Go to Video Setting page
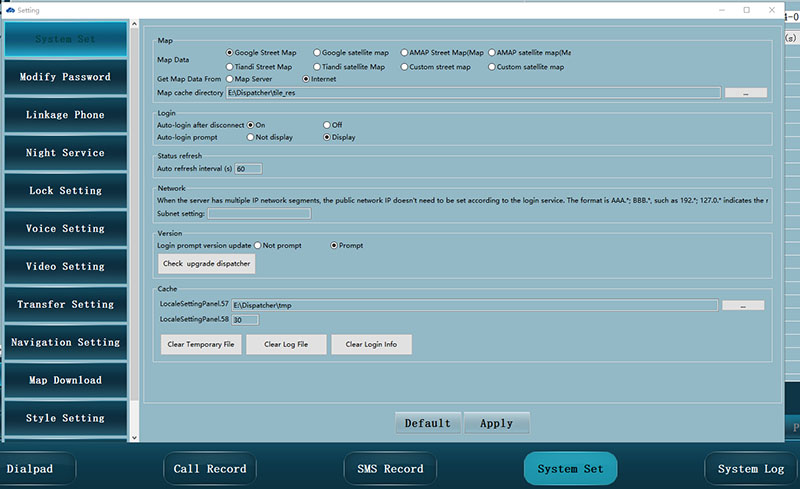The image size is (800, 489). click(65, 266)
